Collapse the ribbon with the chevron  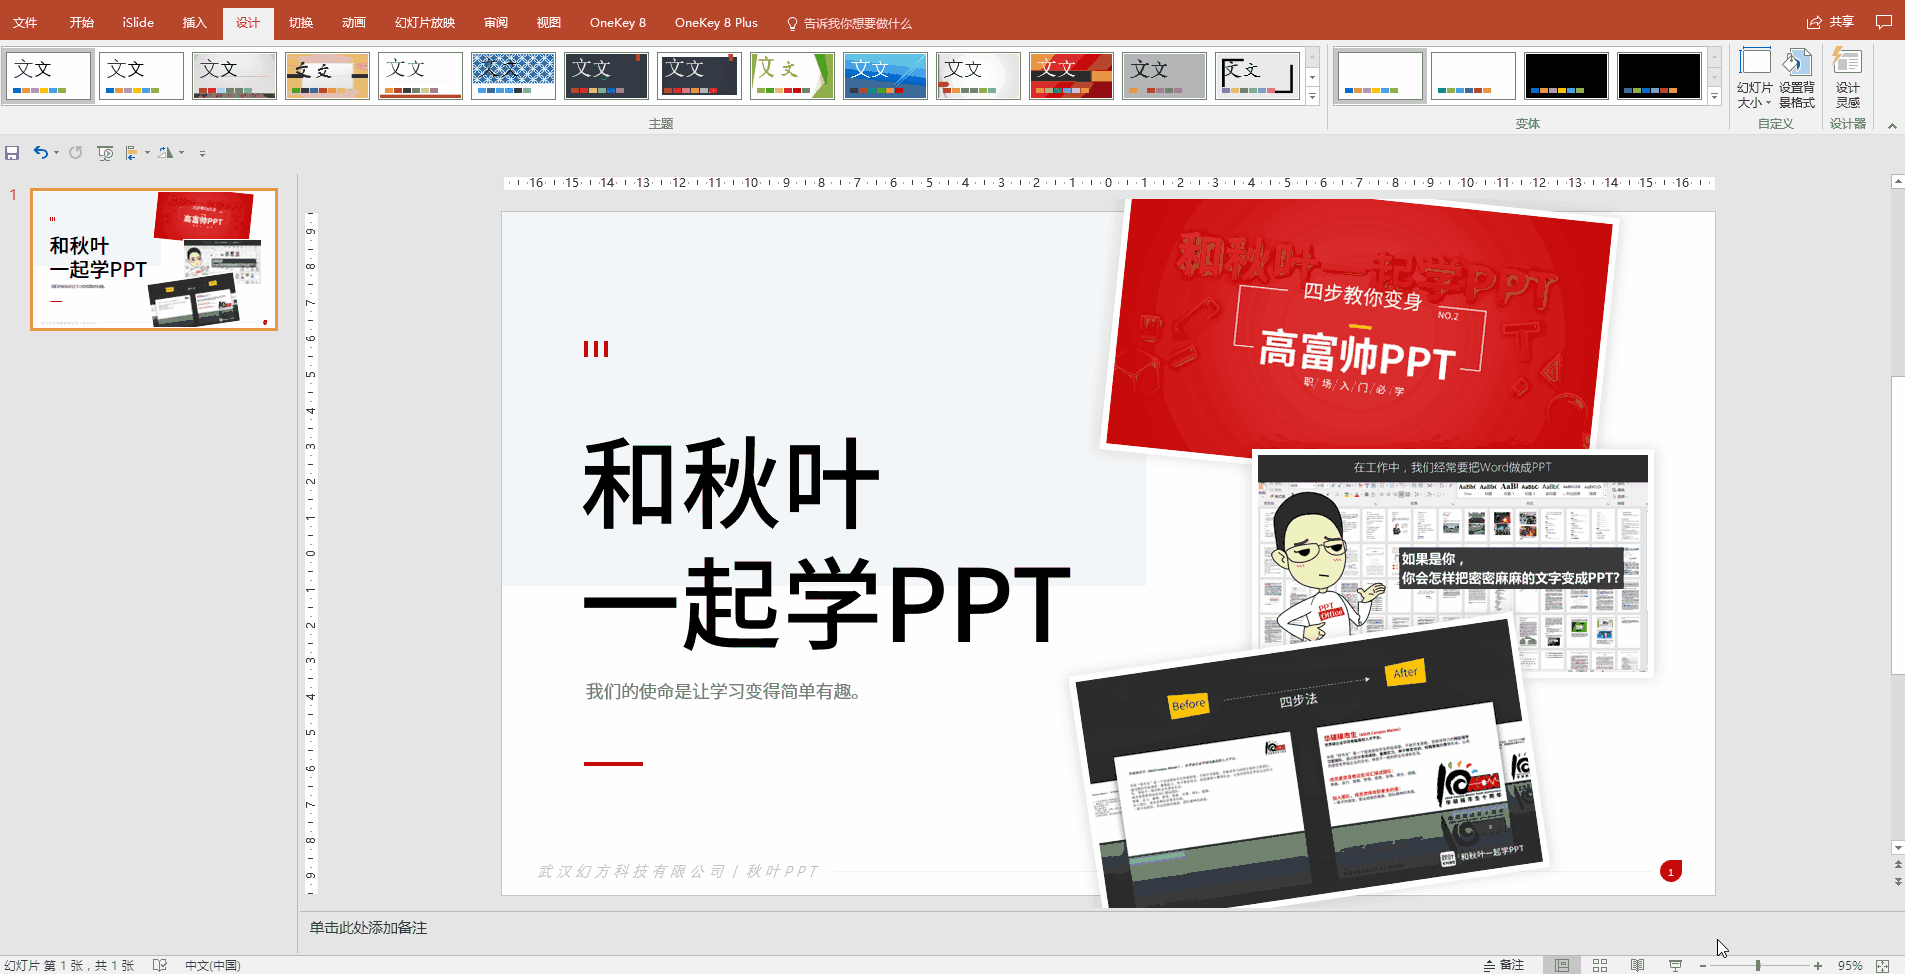1892,126
